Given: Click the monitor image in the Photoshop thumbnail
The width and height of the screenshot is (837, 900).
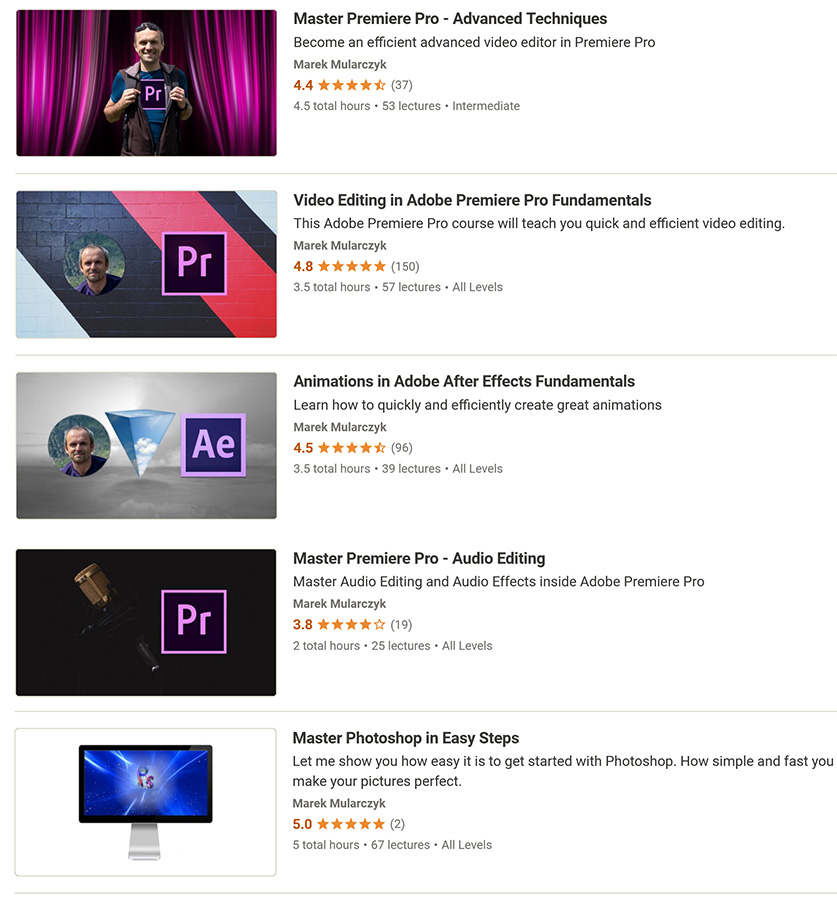Looking at the screenshot, I should (x=145, y=802).
